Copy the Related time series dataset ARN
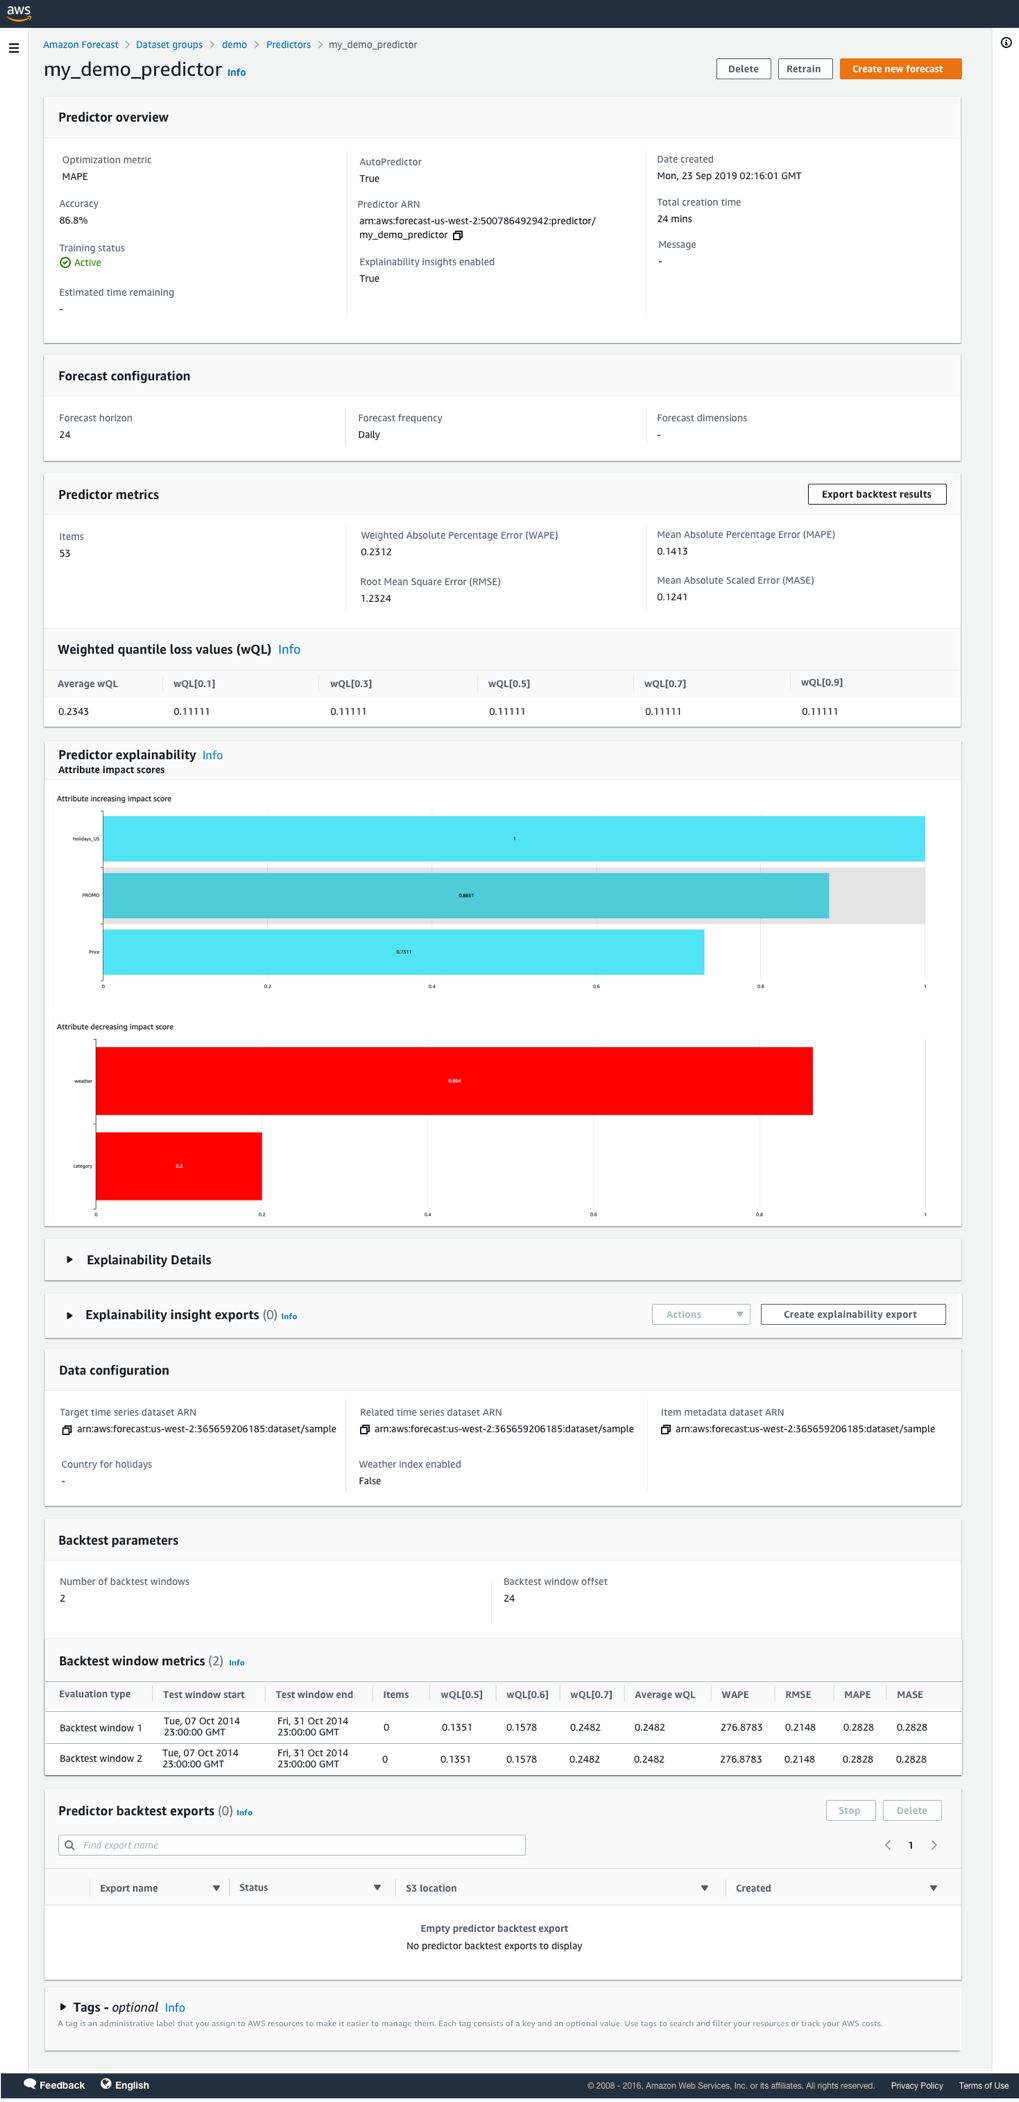The image size is (1019, 2102). pos(365,1430)
